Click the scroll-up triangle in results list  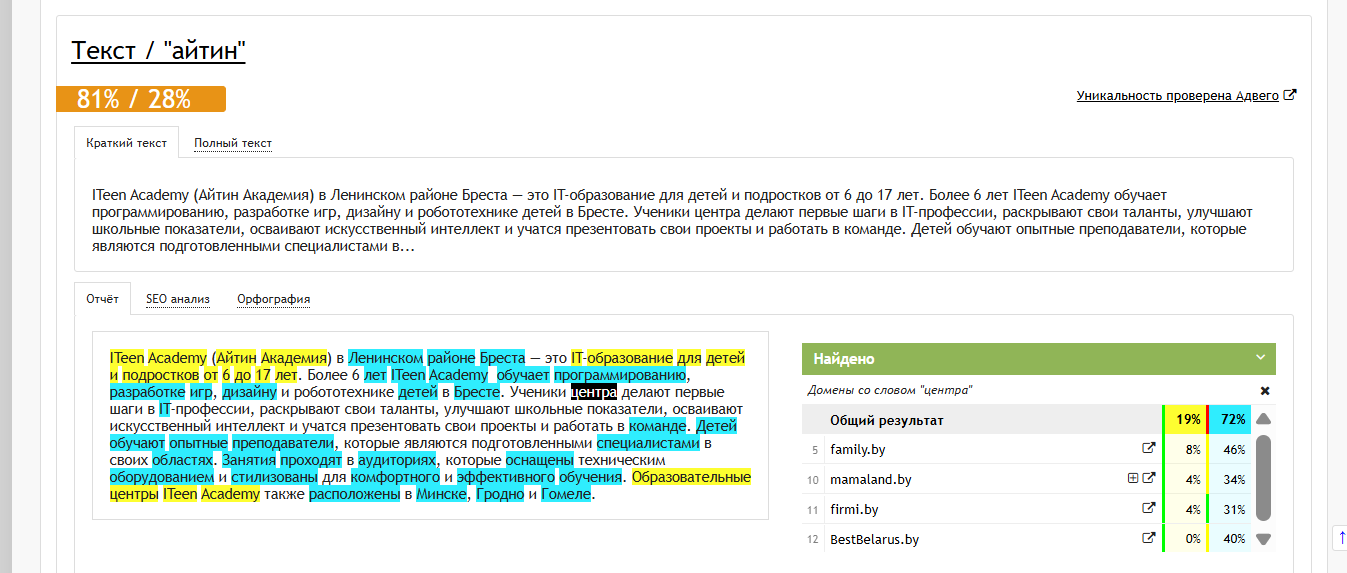[x=1263, y=419]
